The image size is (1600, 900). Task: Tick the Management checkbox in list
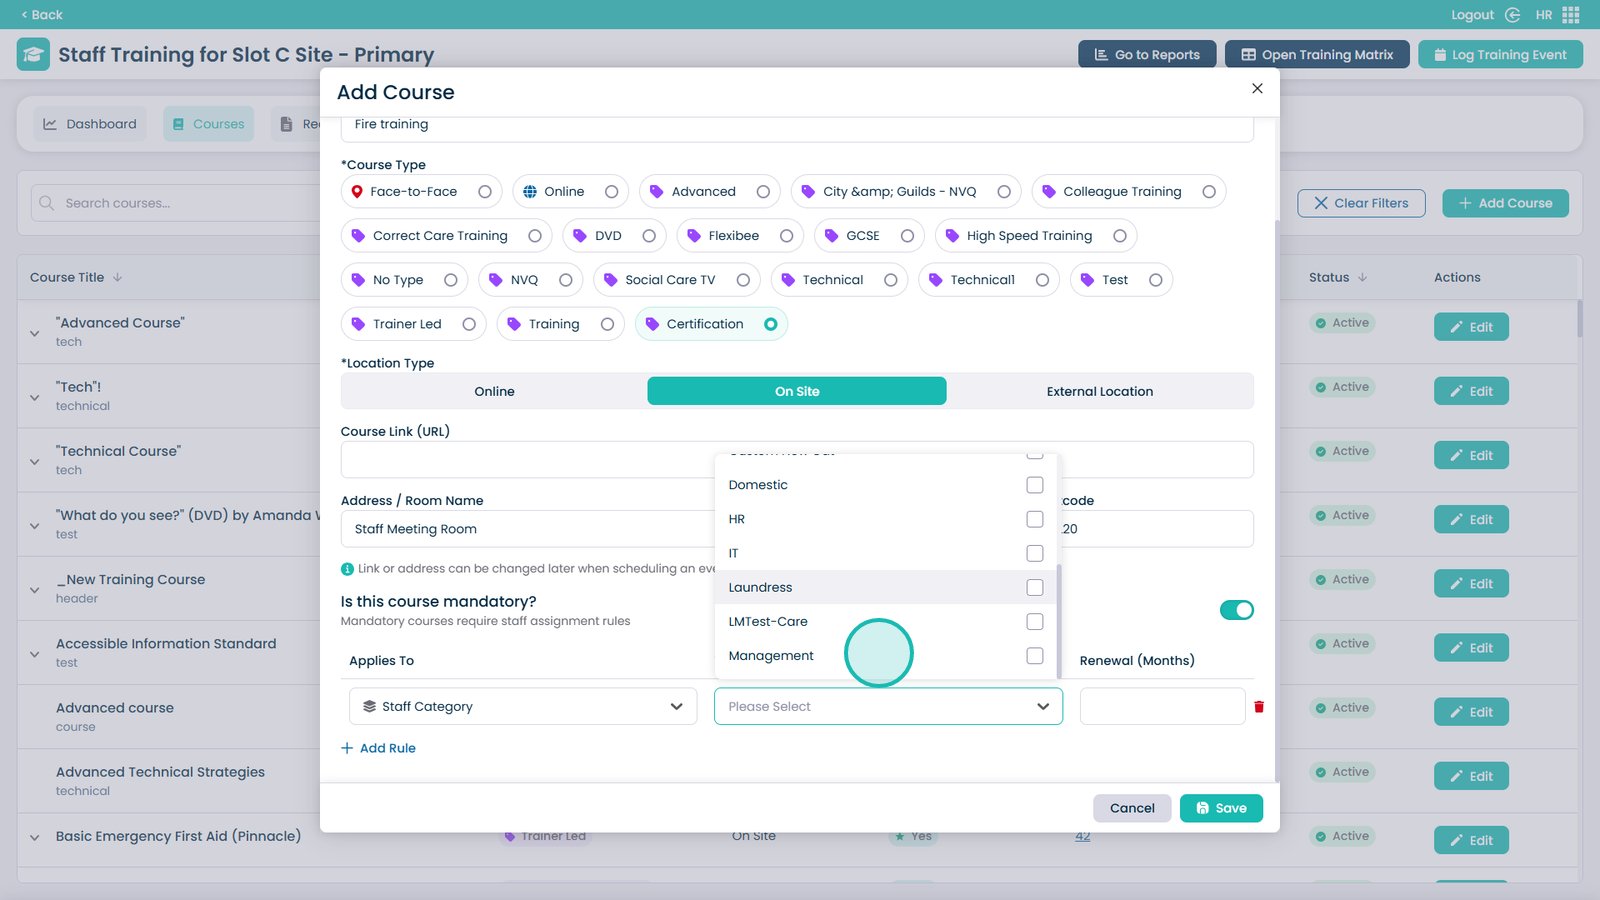tap(1034, 656)
